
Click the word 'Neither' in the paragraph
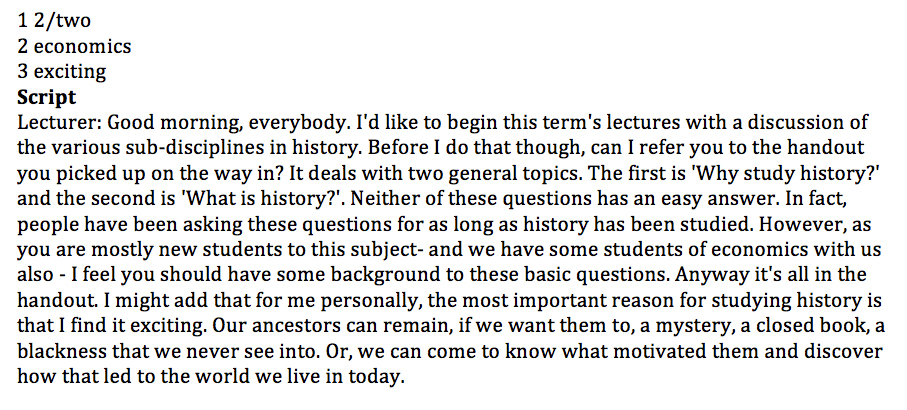[386, 199]
